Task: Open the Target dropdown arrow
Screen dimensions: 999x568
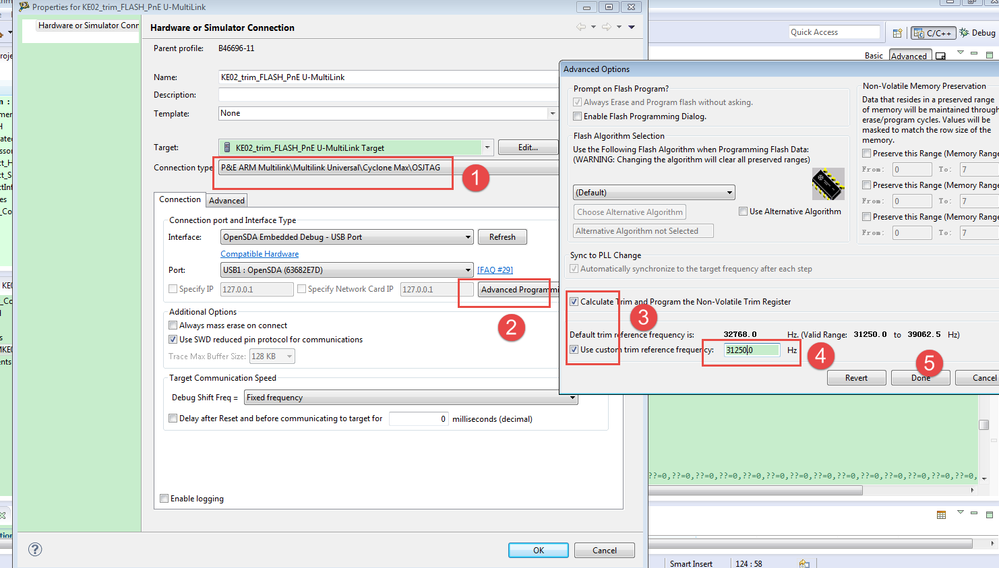Action: click(x=487, y=148)
